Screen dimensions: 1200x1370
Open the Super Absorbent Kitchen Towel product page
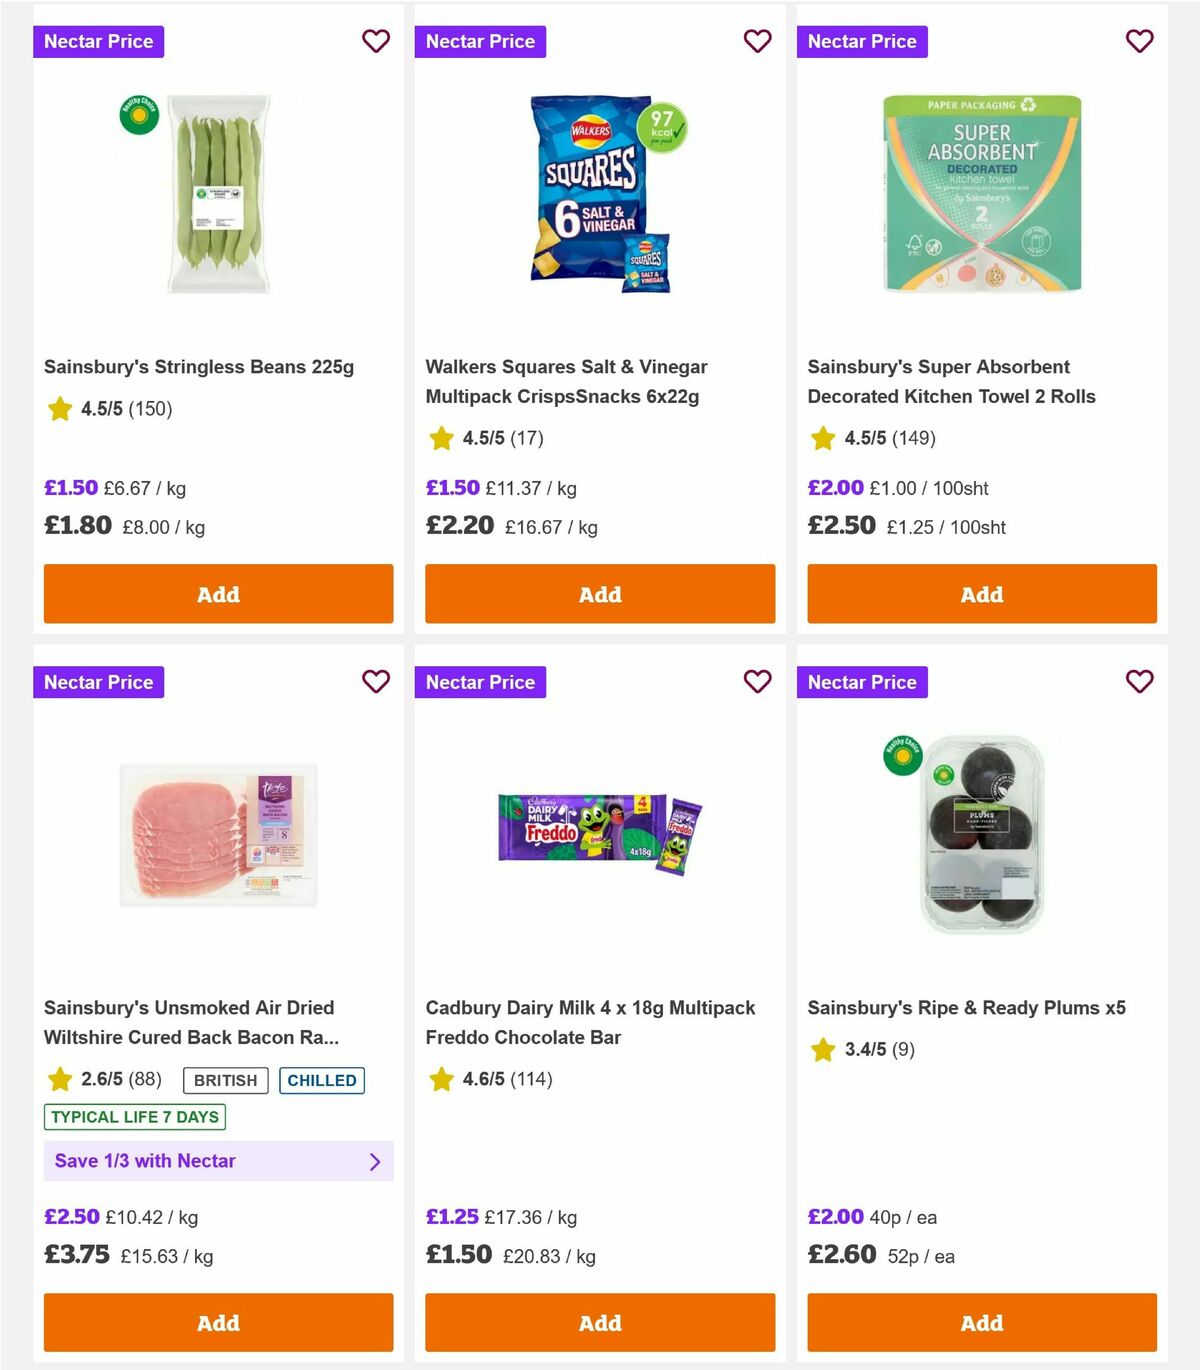click(x=951, y=381)
